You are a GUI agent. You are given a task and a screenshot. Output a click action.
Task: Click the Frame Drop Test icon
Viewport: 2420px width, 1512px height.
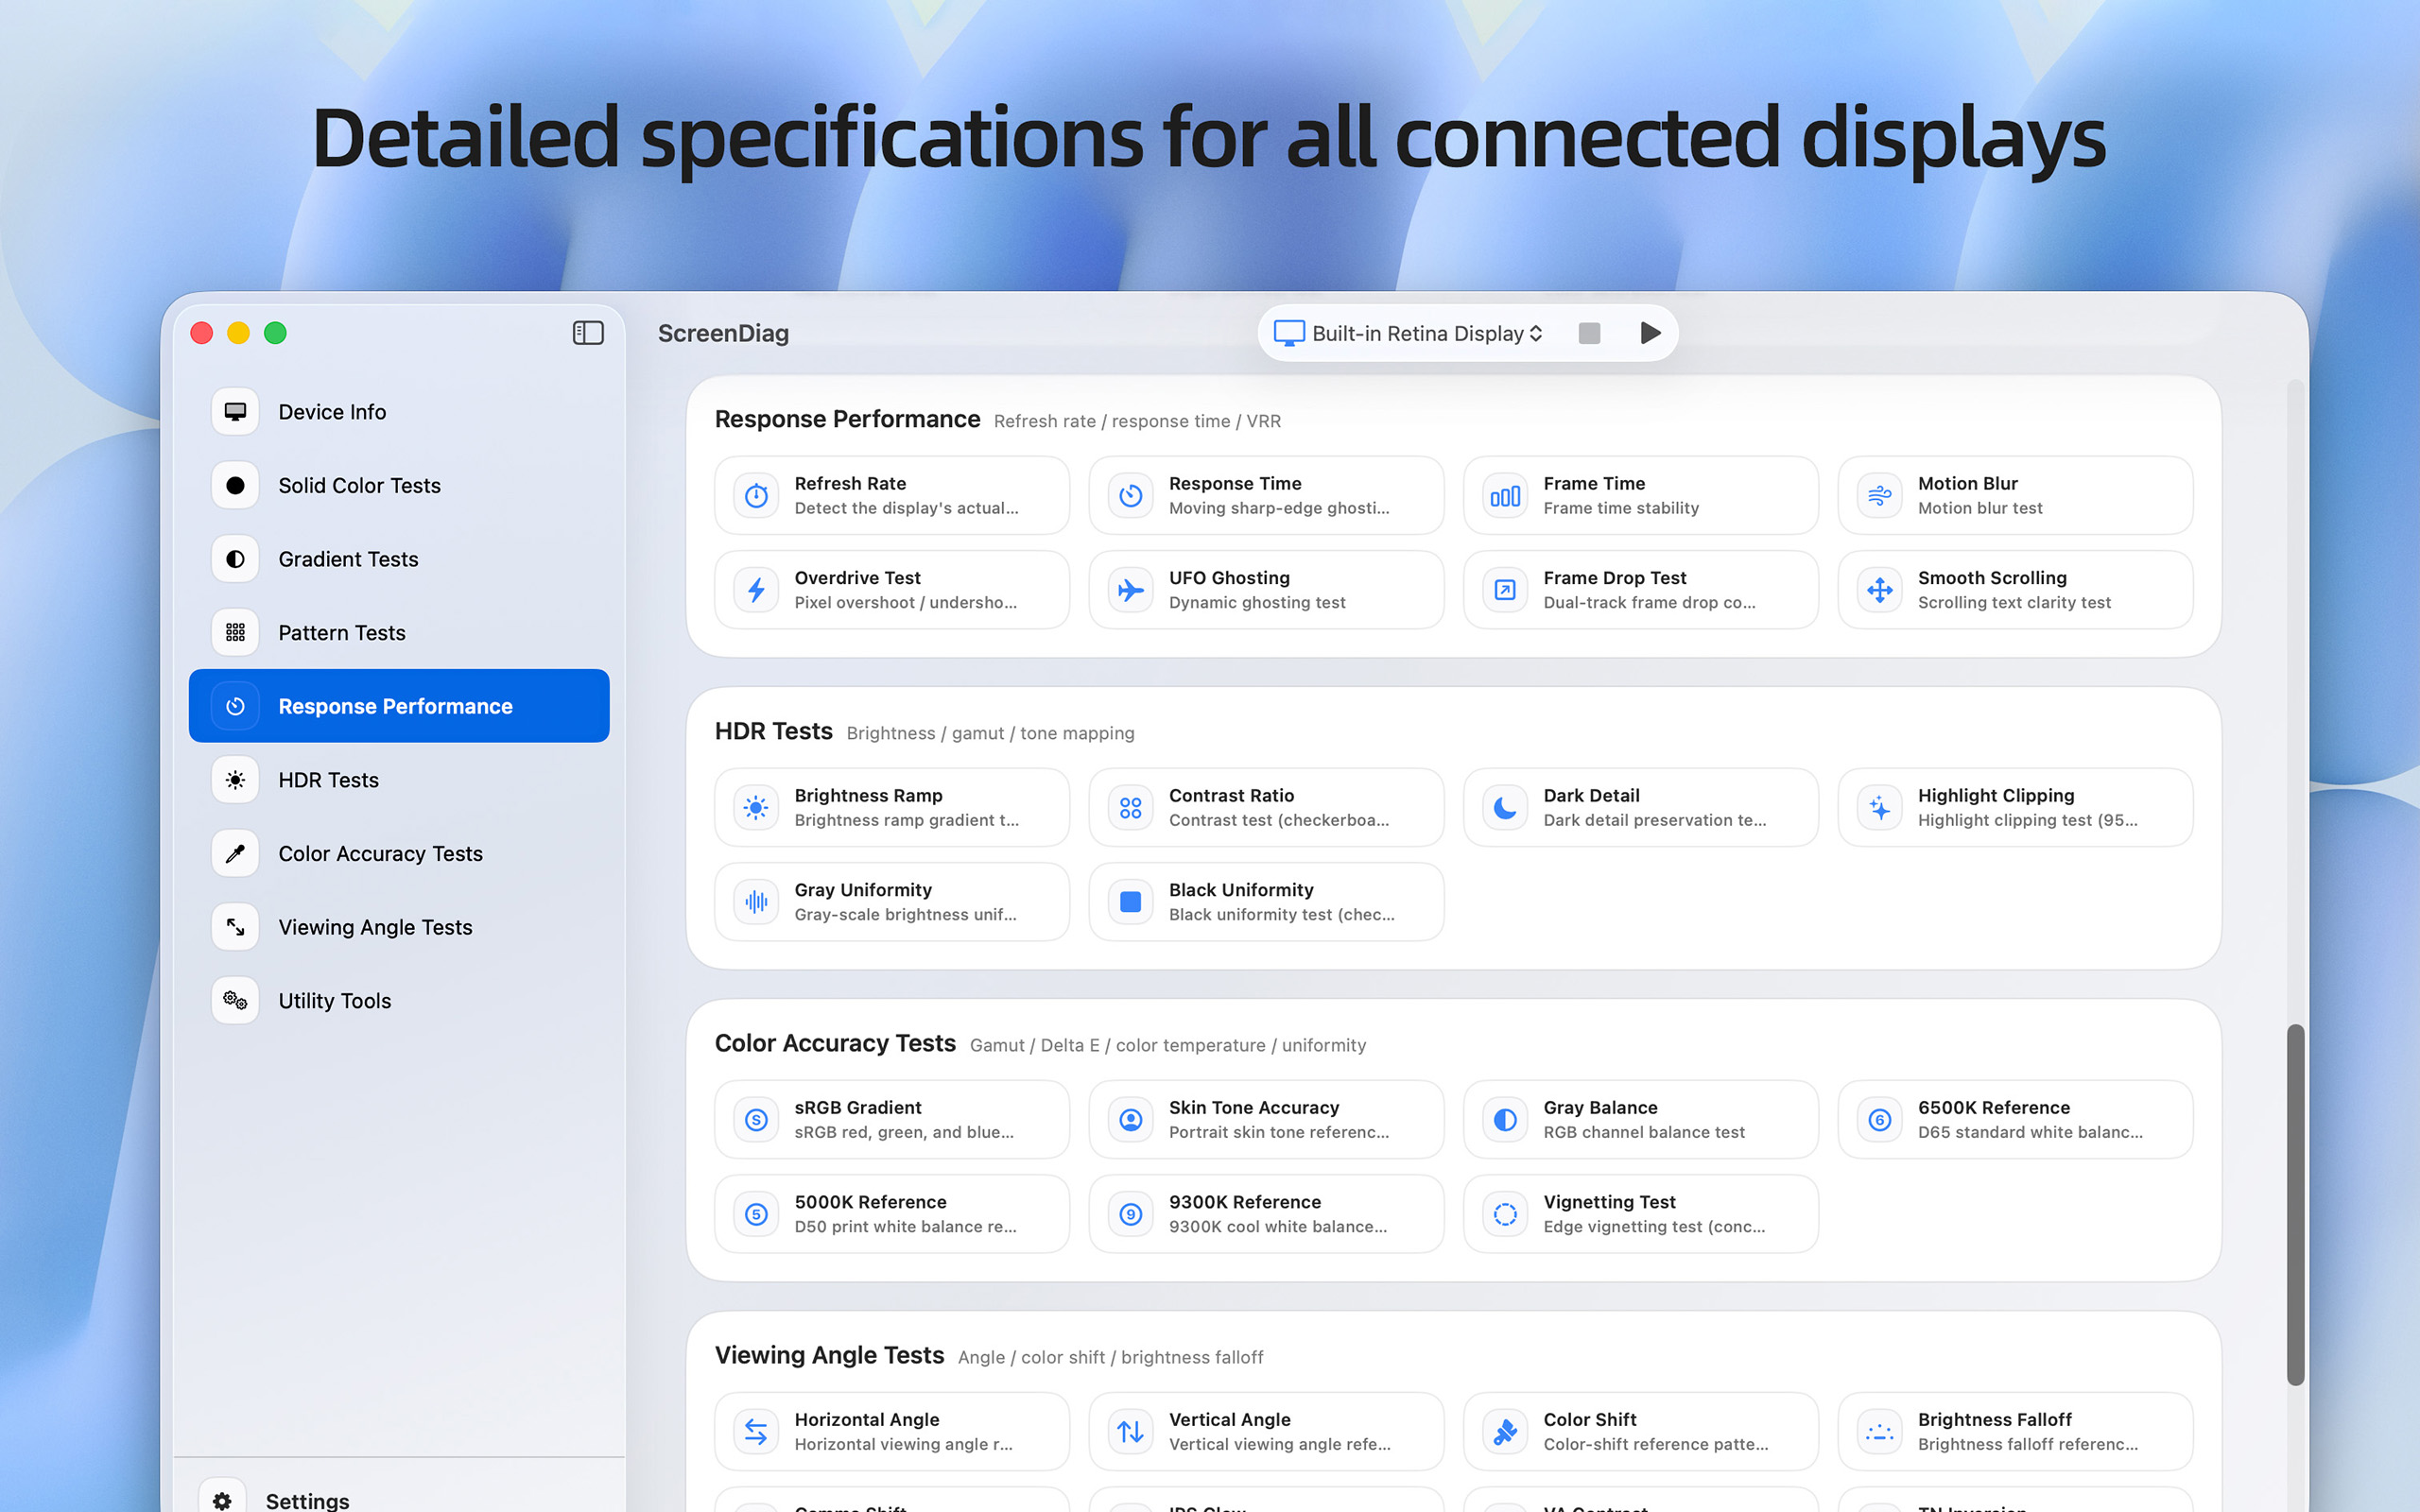1505,590
